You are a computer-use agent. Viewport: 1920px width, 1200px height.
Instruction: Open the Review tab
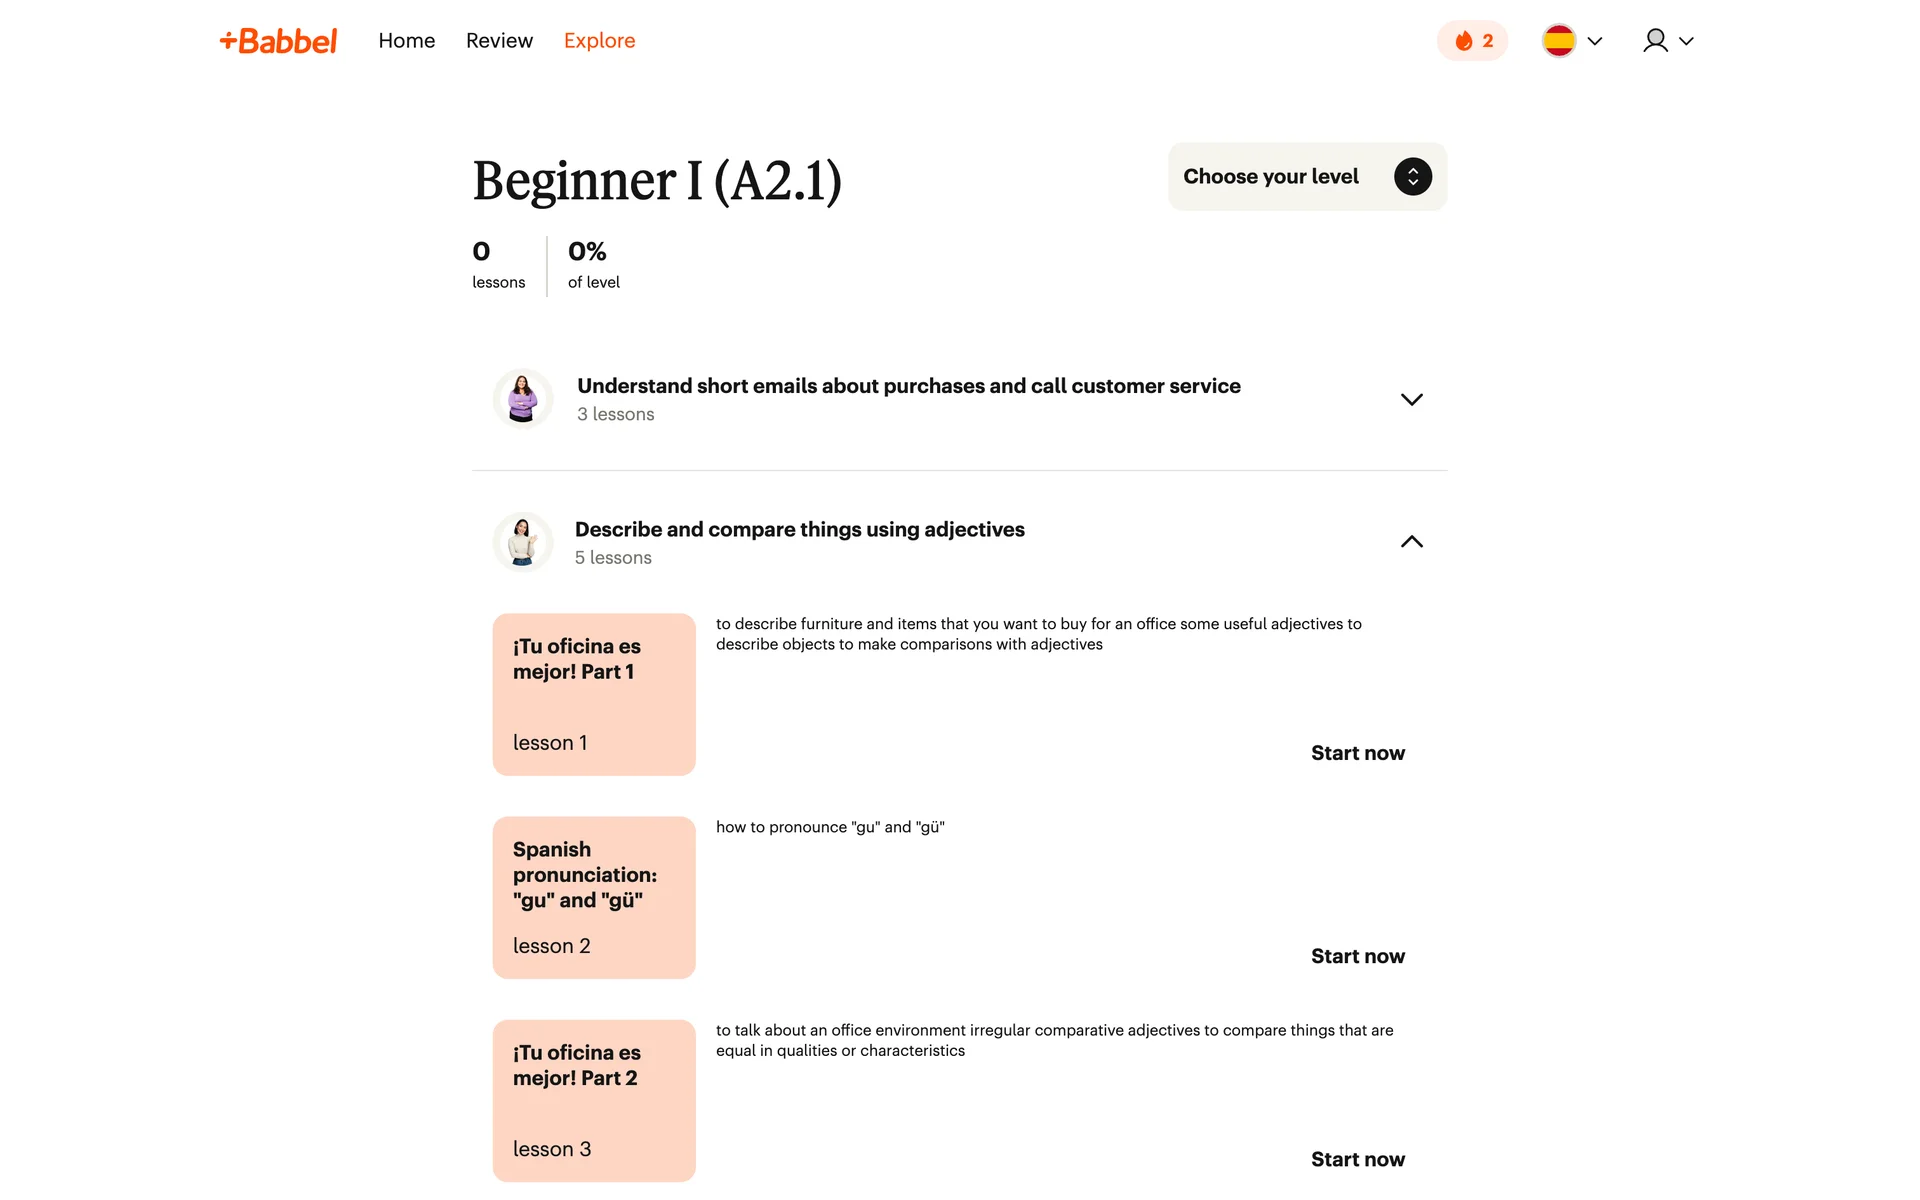click(499, 41)
